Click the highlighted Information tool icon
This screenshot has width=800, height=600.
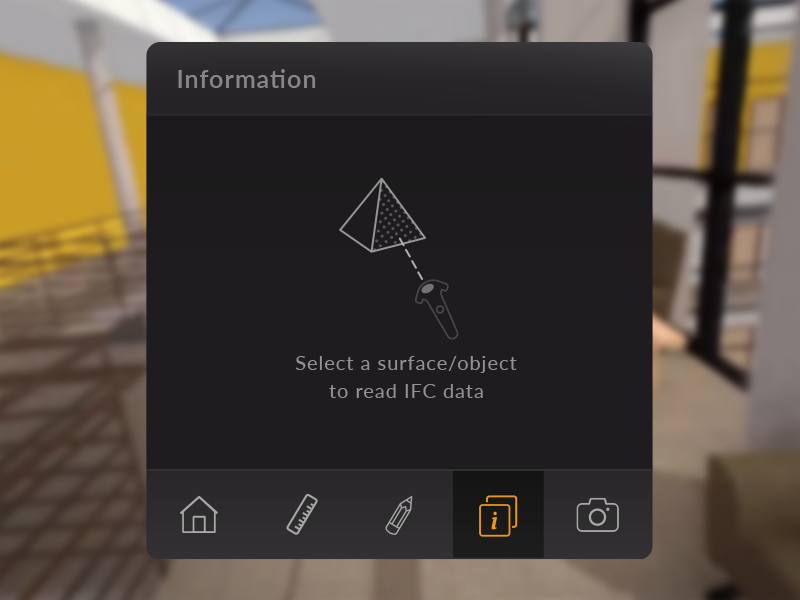pyautogui.click(x=498, y=516)
